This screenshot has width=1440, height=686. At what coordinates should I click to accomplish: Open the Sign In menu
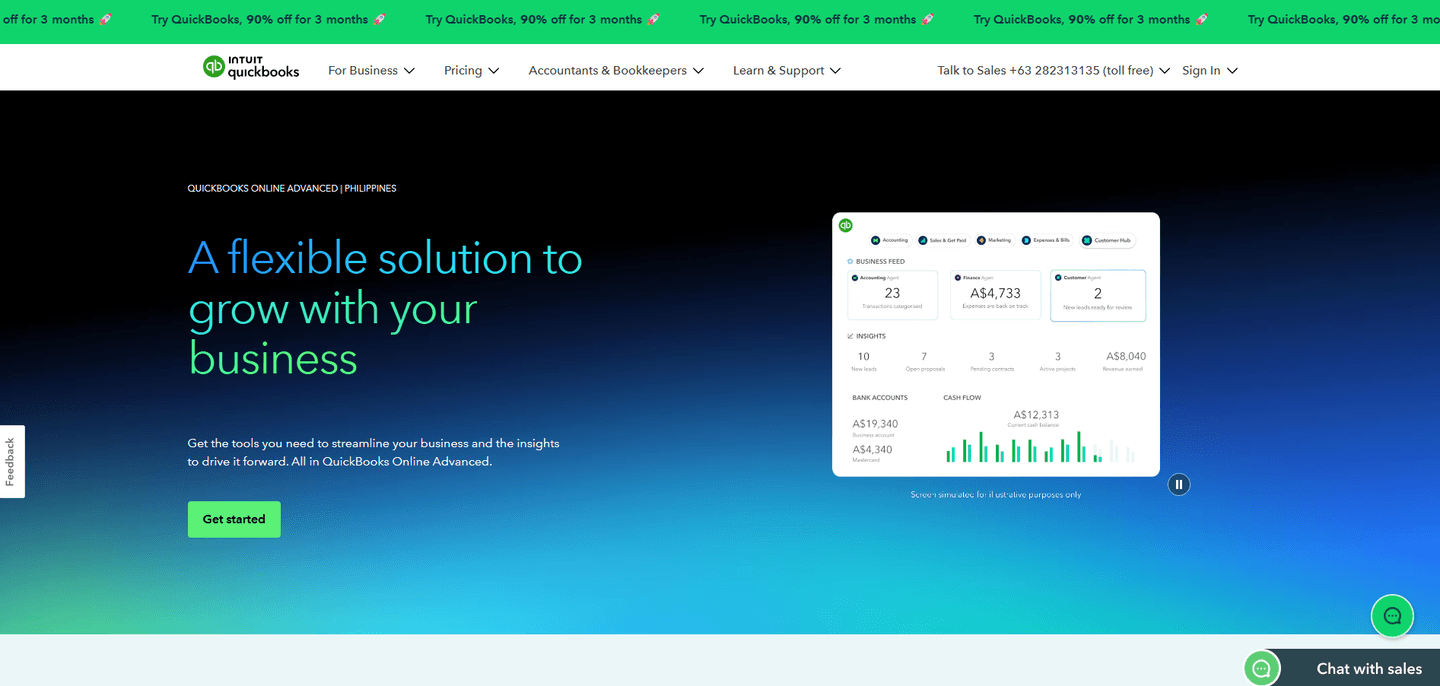point(1210,71)
